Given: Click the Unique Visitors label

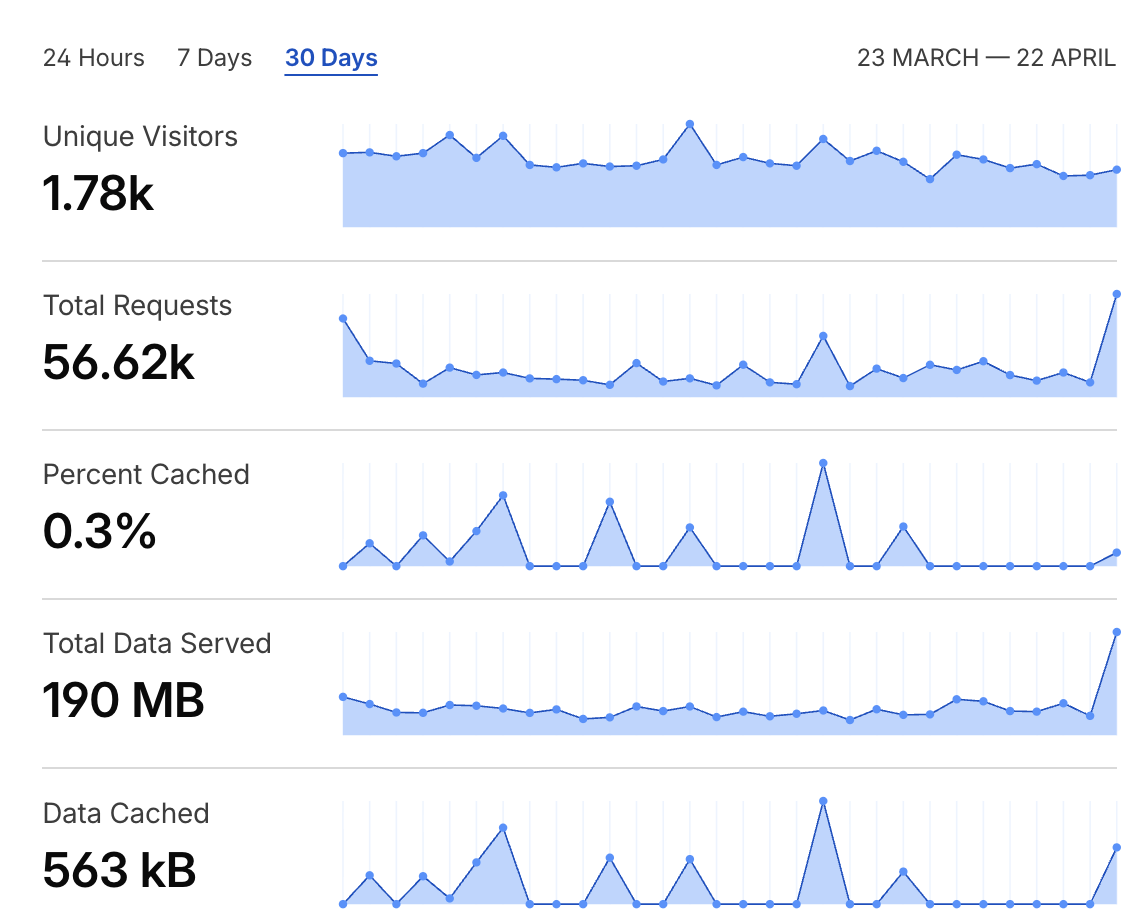Looking at the screenshot, I should [141, 137].
